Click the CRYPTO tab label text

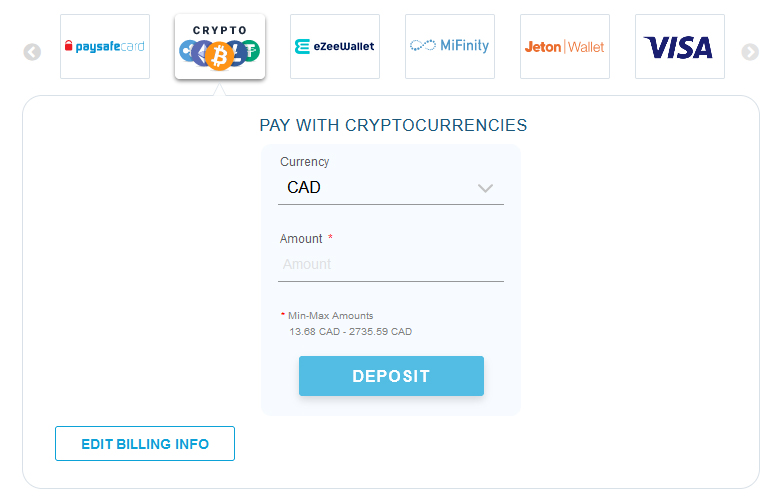219,30
